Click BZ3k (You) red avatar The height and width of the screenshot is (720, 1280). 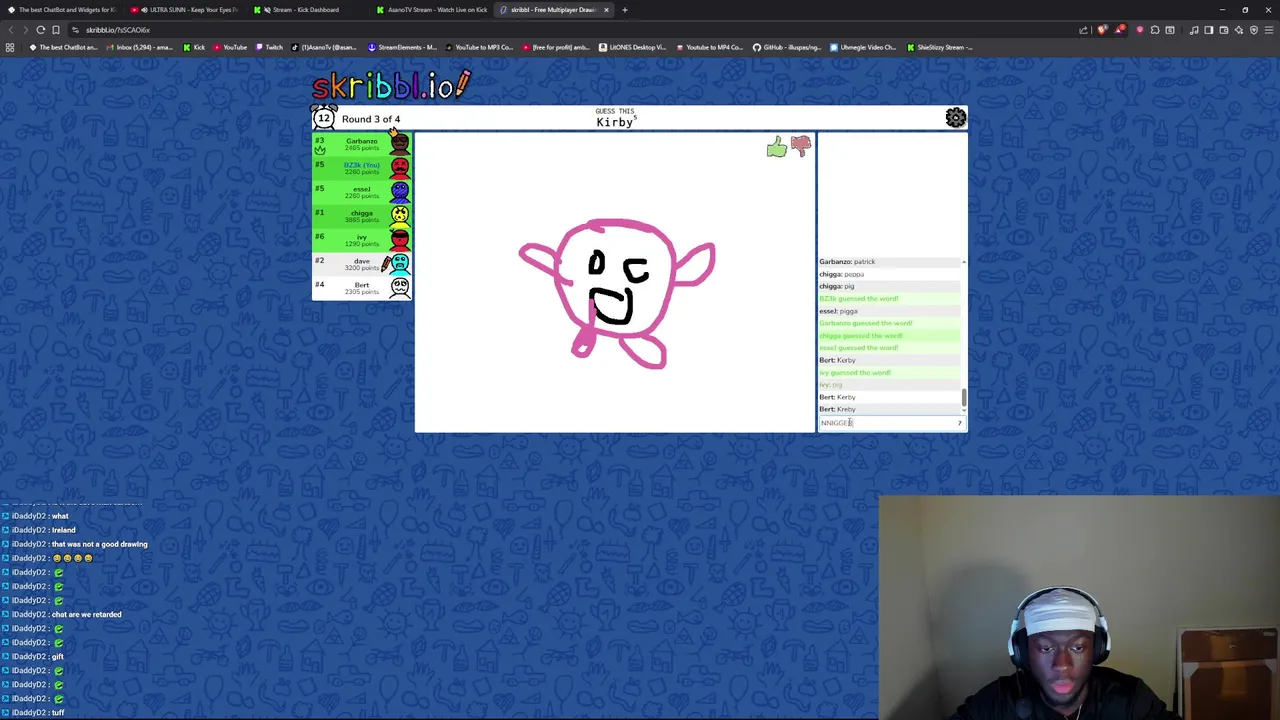(x=399, y=167)
